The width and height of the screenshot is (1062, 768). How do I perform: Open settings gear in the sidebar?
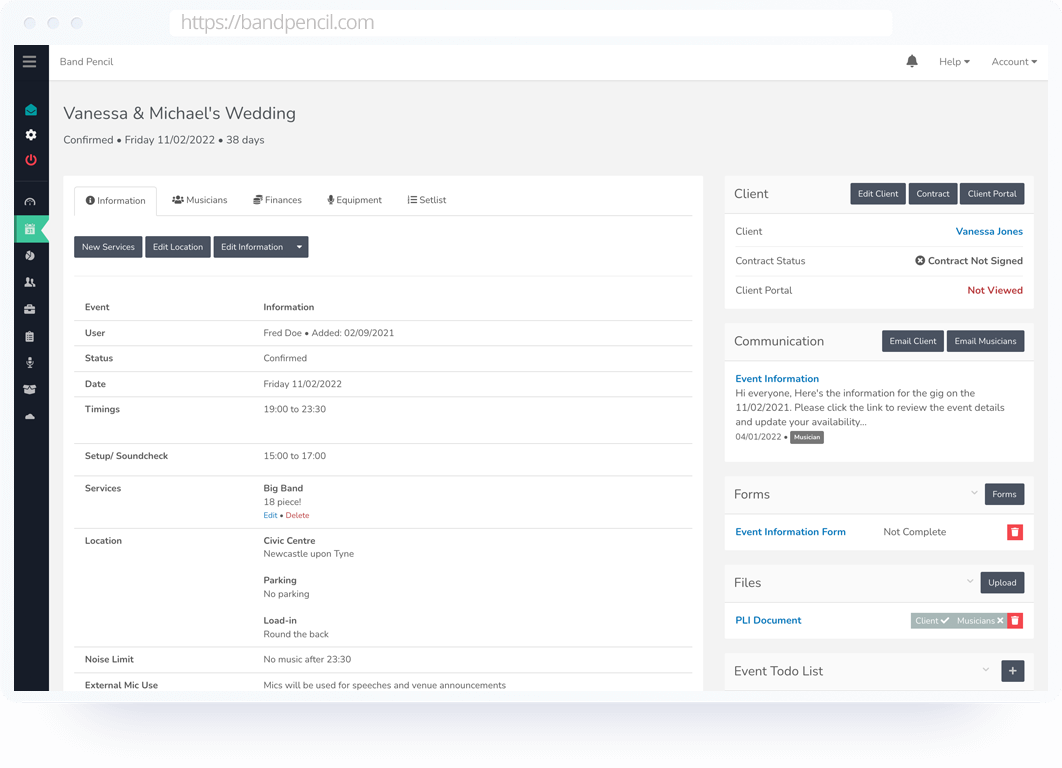click(30, 135)
